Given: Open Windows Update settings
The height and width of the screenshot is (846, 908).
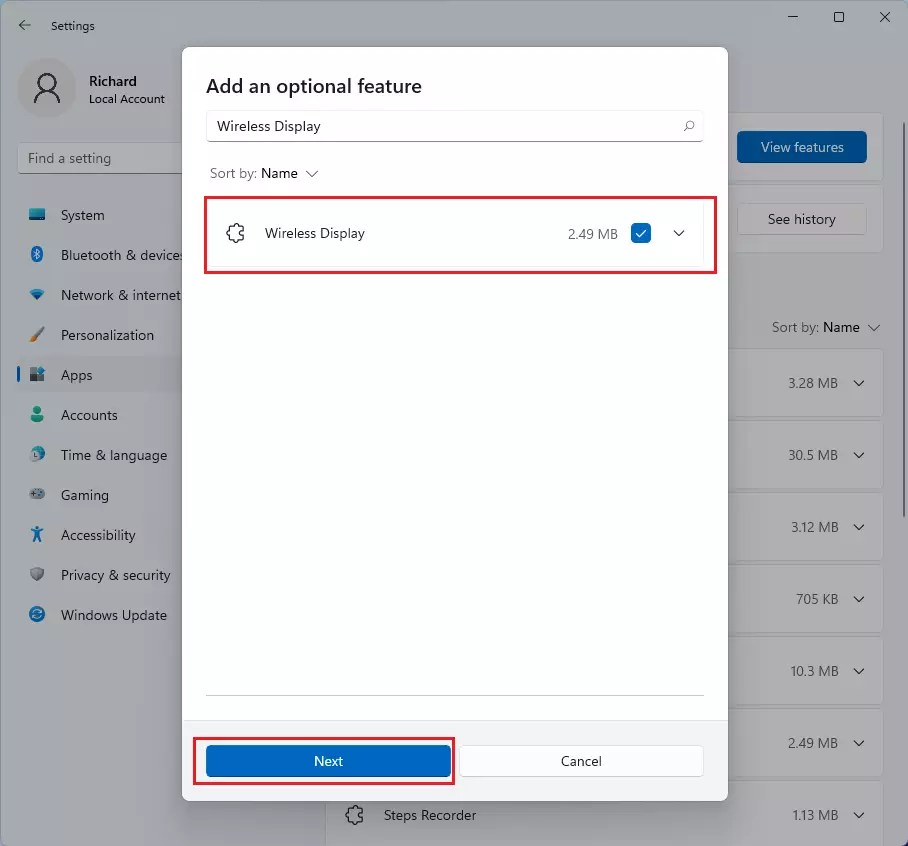Looking at the screenshot, I should 113,615.
